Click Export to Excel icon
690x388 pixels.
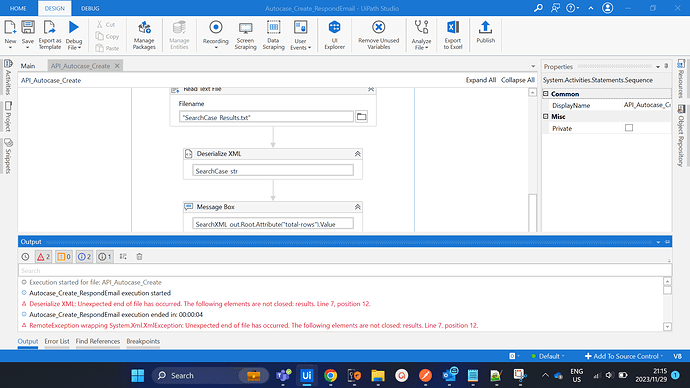pyautogui.click(x=453, y=35)
